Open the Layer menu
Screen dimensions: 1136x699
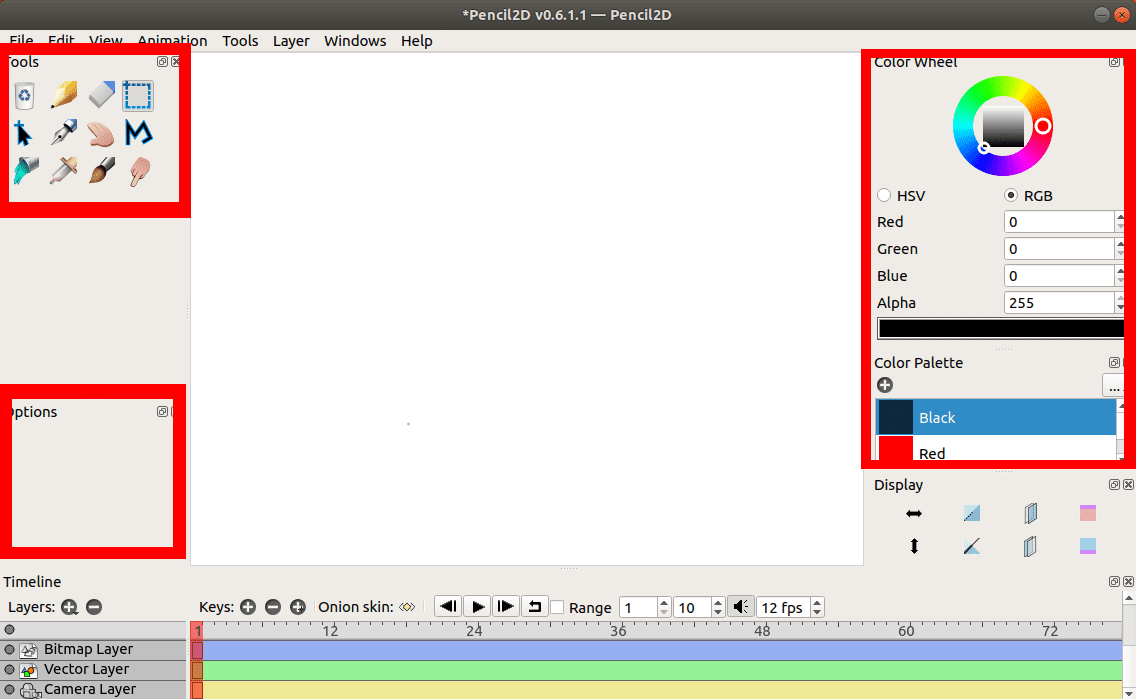(x=290, y=41)
